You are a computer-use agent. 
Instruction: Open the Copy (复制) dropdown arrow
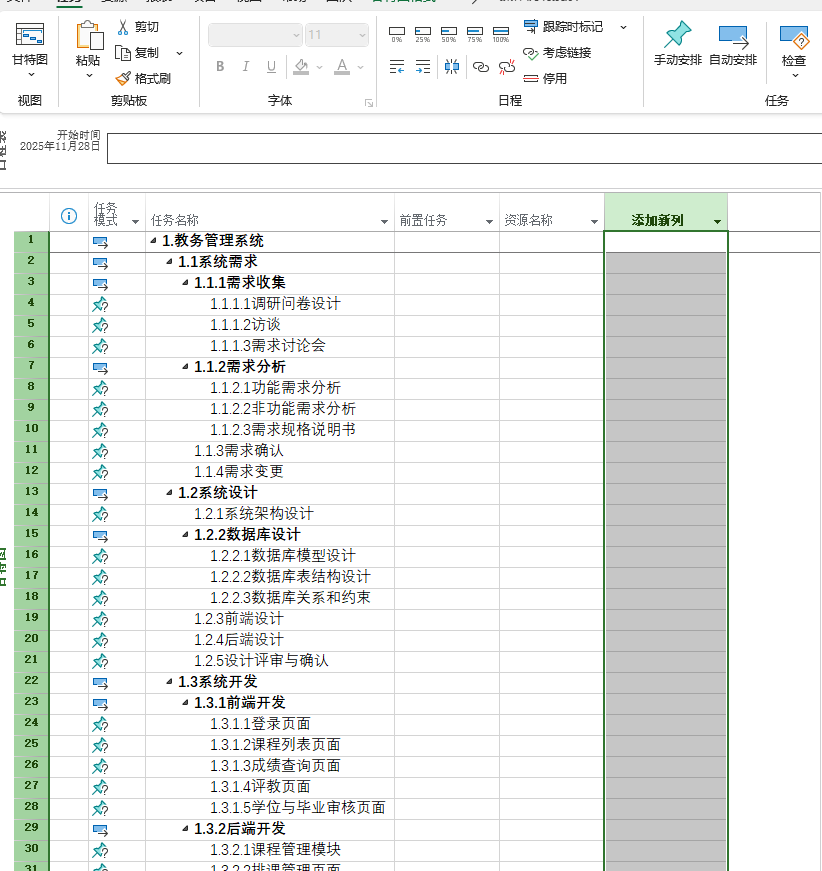[179, 53]
